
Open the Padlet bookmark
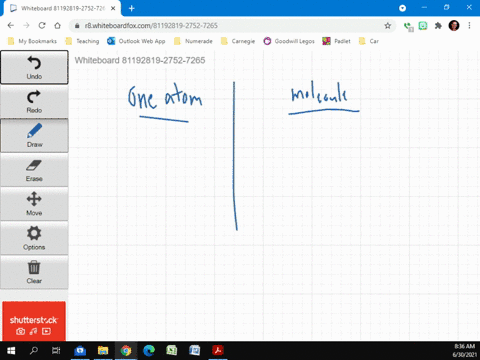click(336, 41)
